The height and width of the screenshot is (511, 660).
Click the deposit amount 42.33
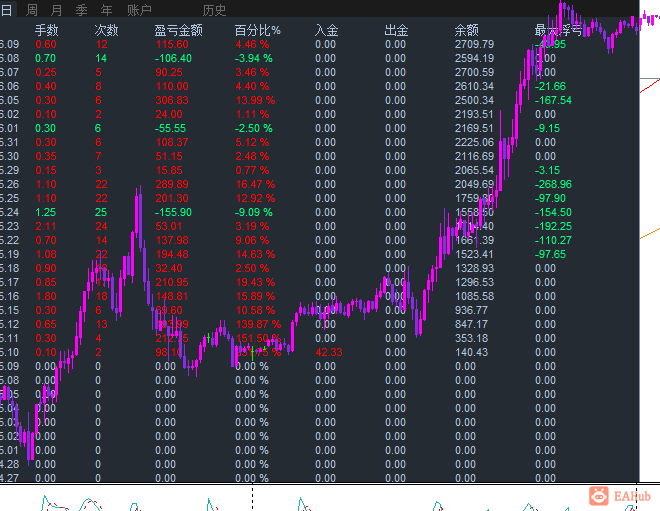(329, 352)
